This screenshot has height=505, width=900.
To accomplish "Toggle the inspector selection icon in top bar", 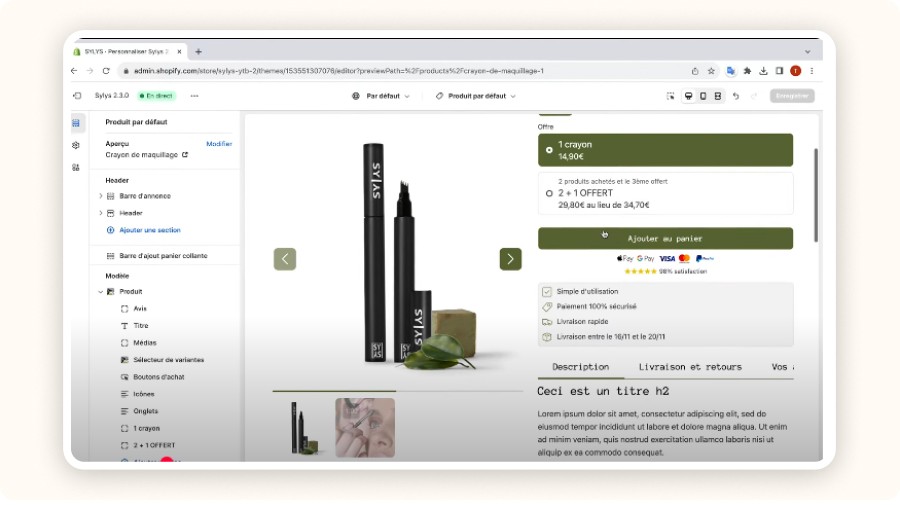I will pos(670,96).
